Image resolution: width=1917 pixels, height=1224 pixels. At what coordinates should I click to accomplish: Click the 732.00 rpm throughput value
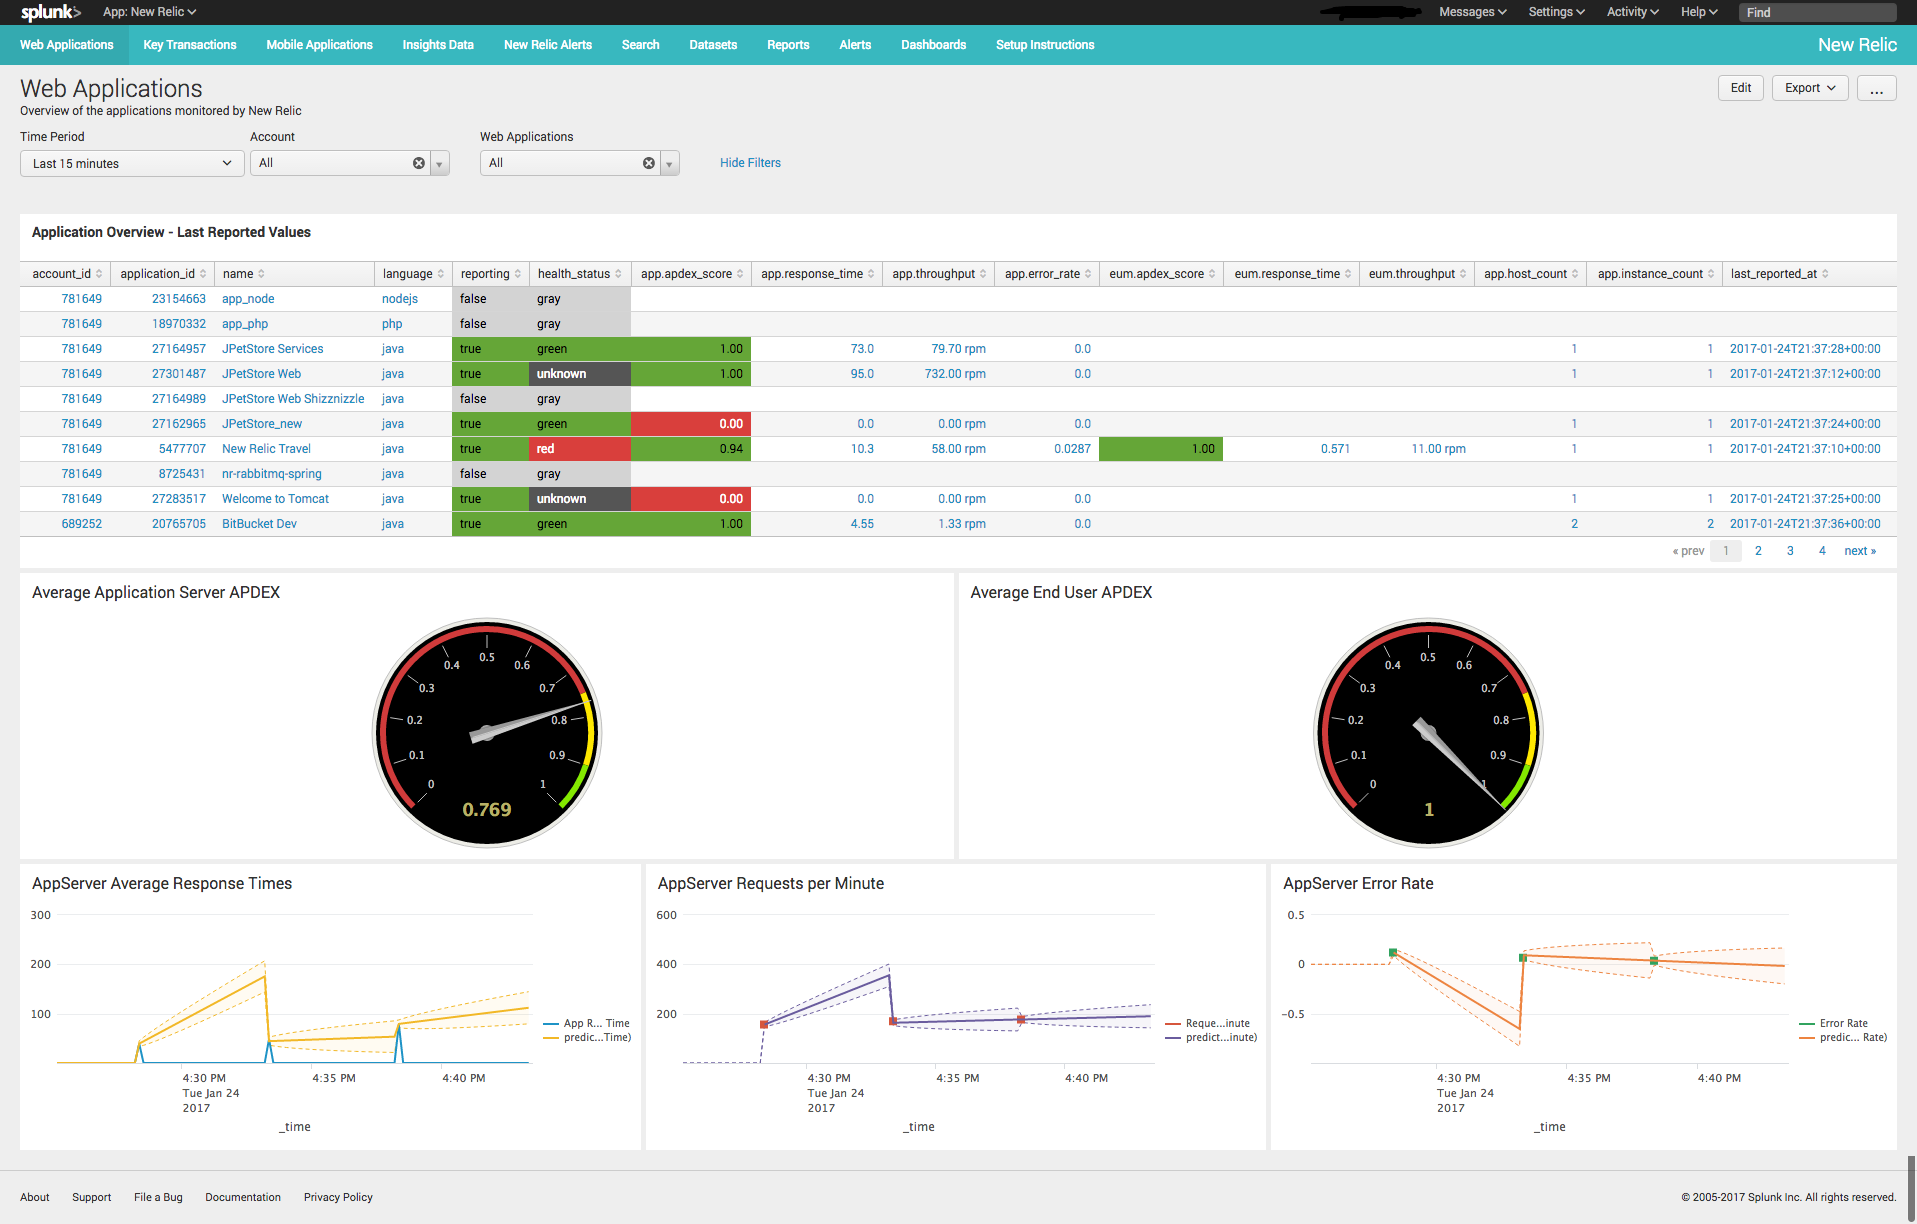955,374
